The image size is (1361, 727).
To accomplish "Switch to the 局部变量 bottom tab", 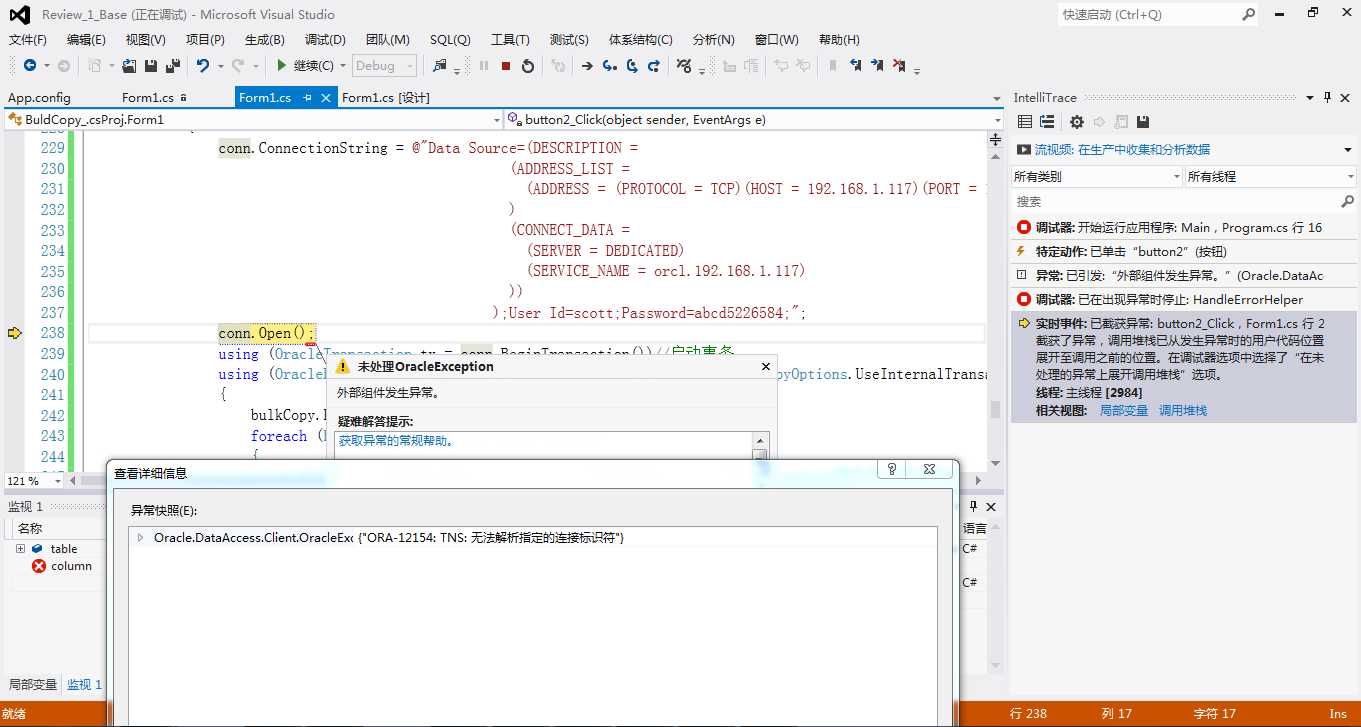I will coord(33,685).
